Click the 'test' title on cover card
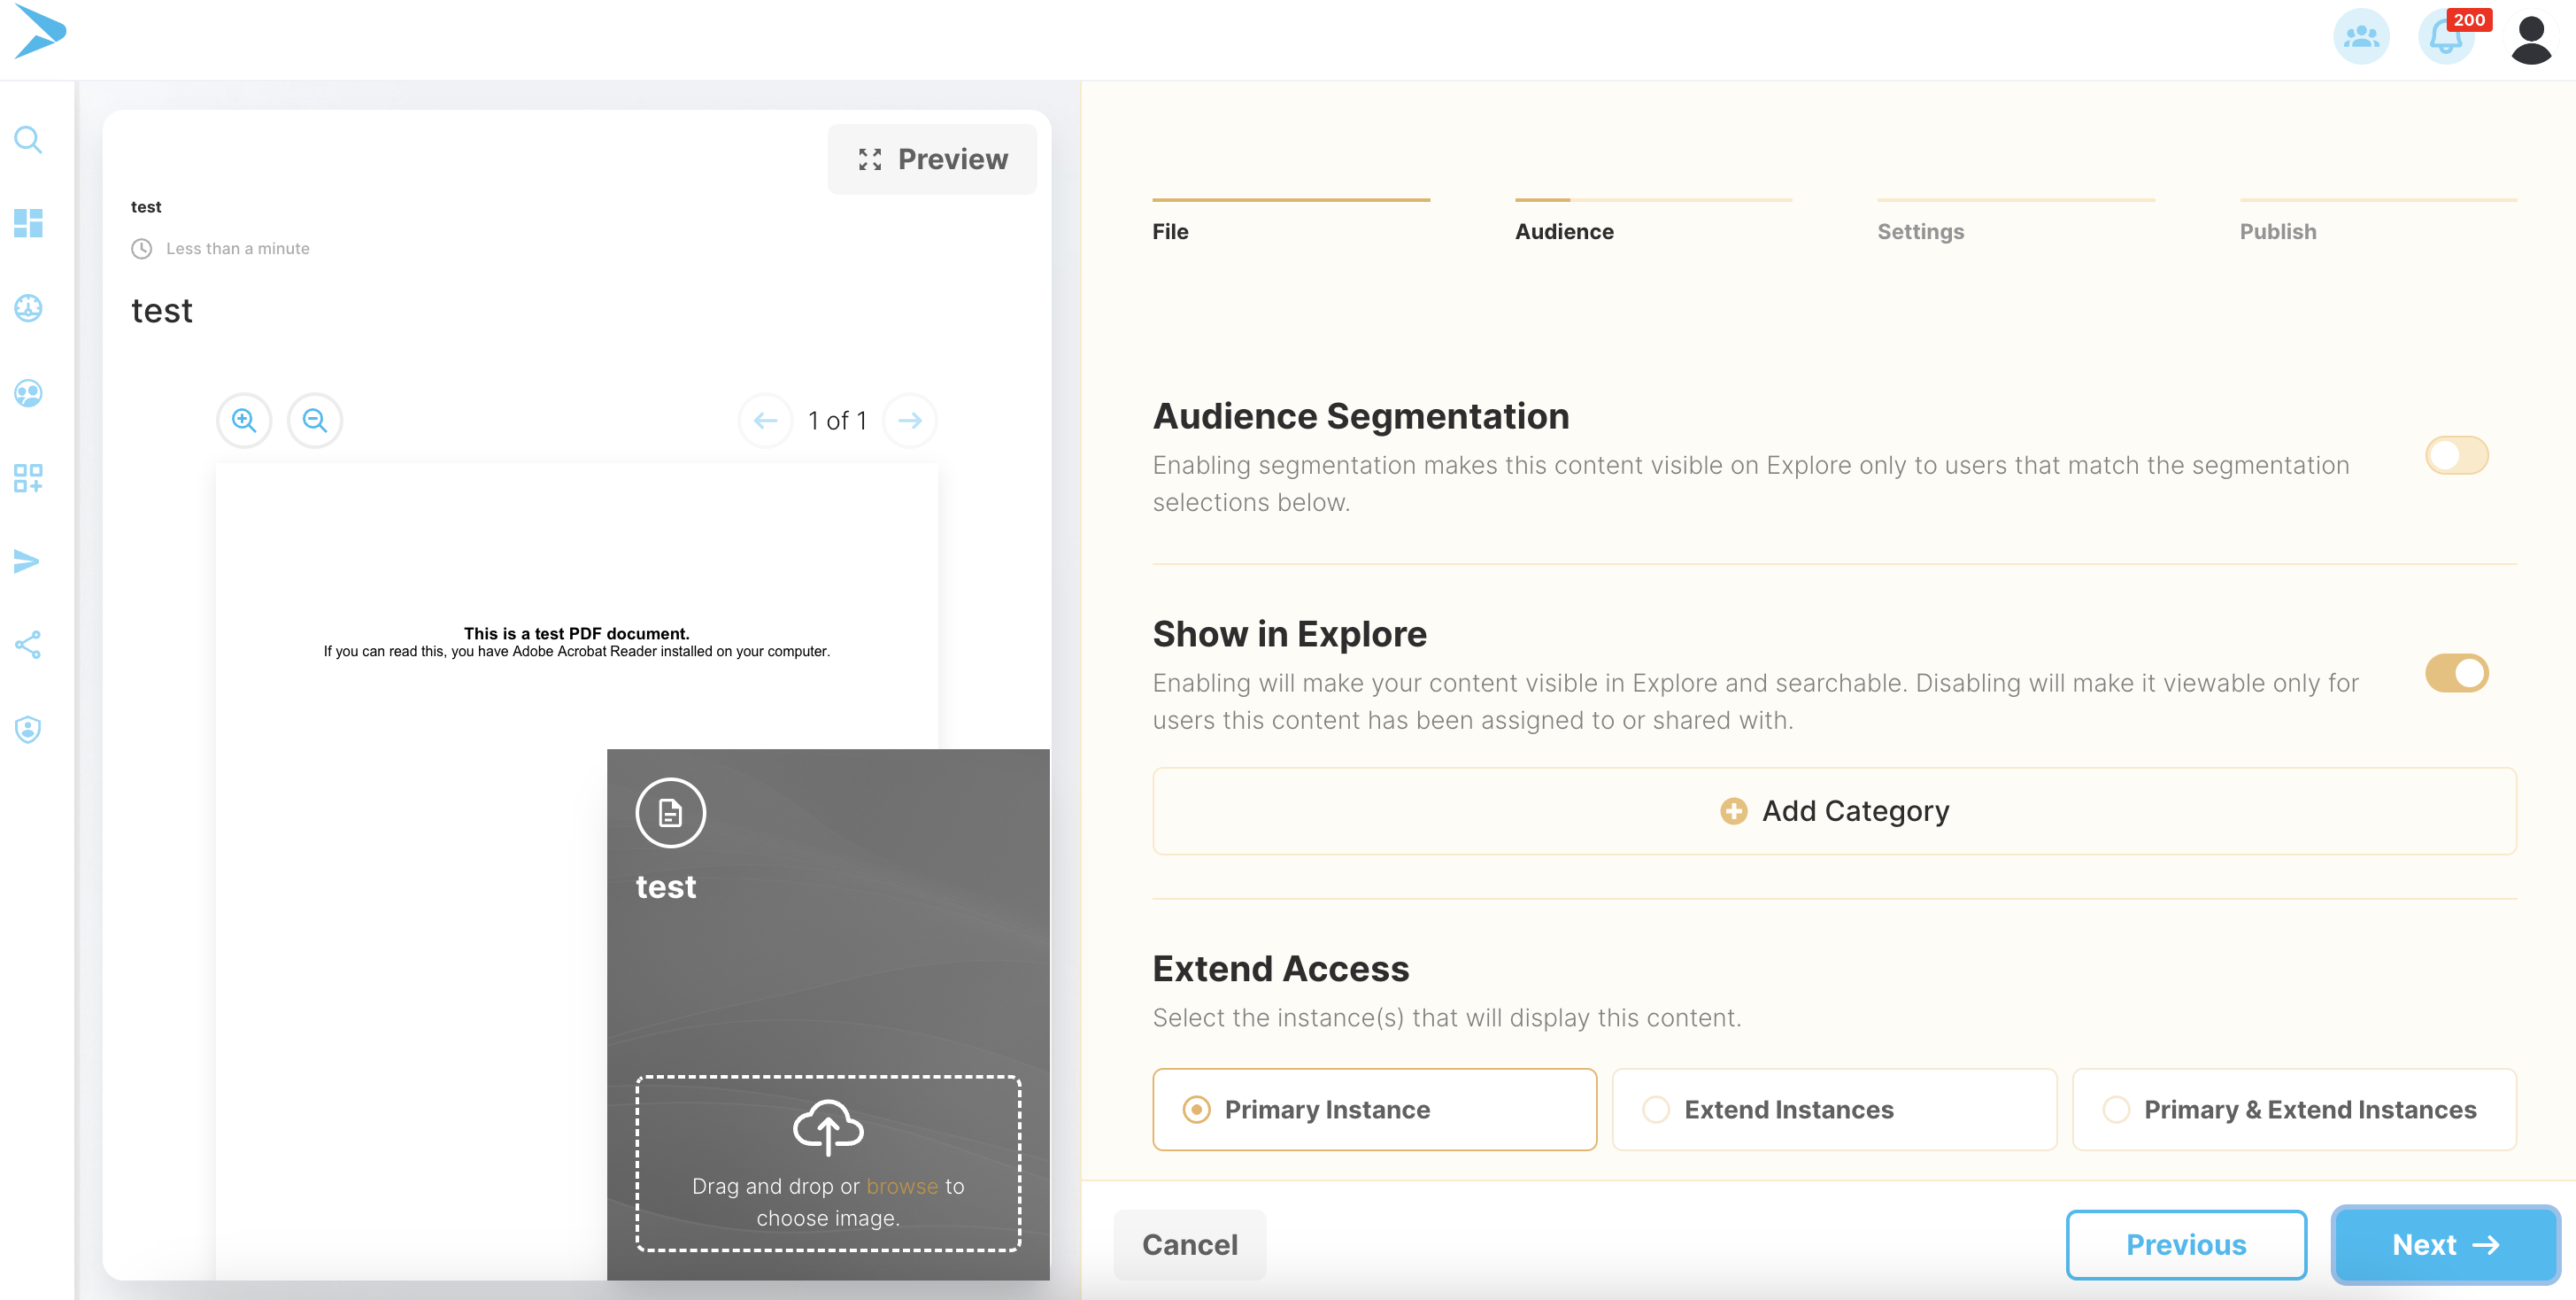Image resolution: width=2576 pixels, height=1300 pixels. click(x=666, y=887)
